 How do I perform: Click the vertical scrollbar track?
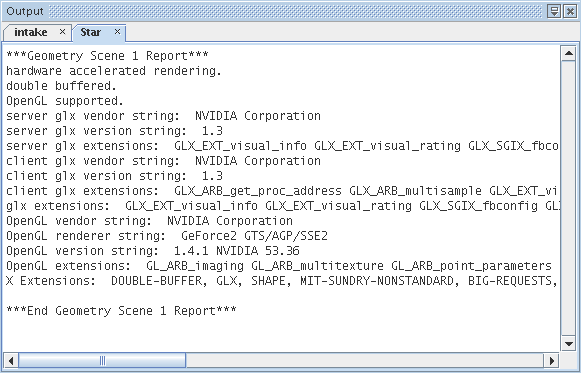[x=568, y=199]
